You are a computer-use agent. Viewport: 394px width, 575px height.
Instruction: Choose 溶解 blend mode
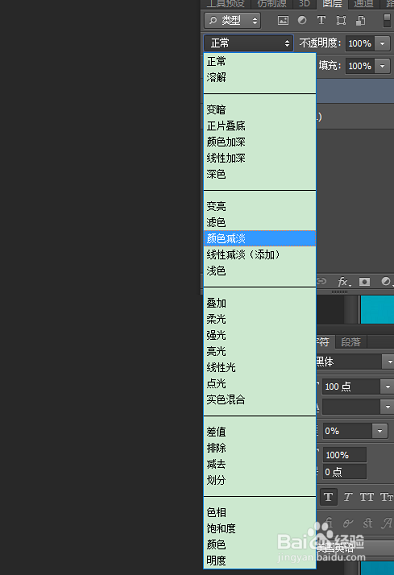[x=260, y=77]
